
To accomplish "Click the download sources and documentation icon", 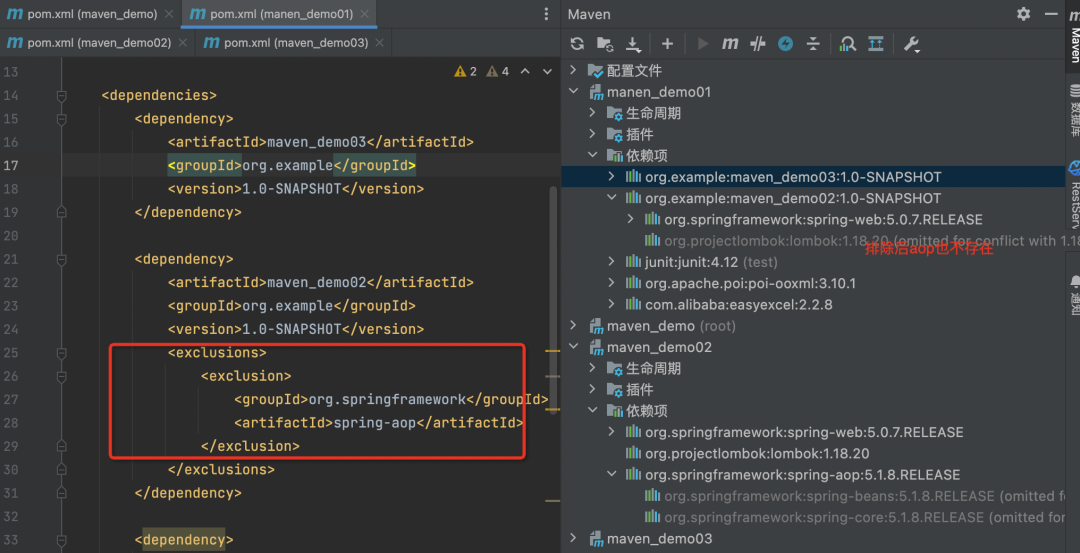I will 633,44.
